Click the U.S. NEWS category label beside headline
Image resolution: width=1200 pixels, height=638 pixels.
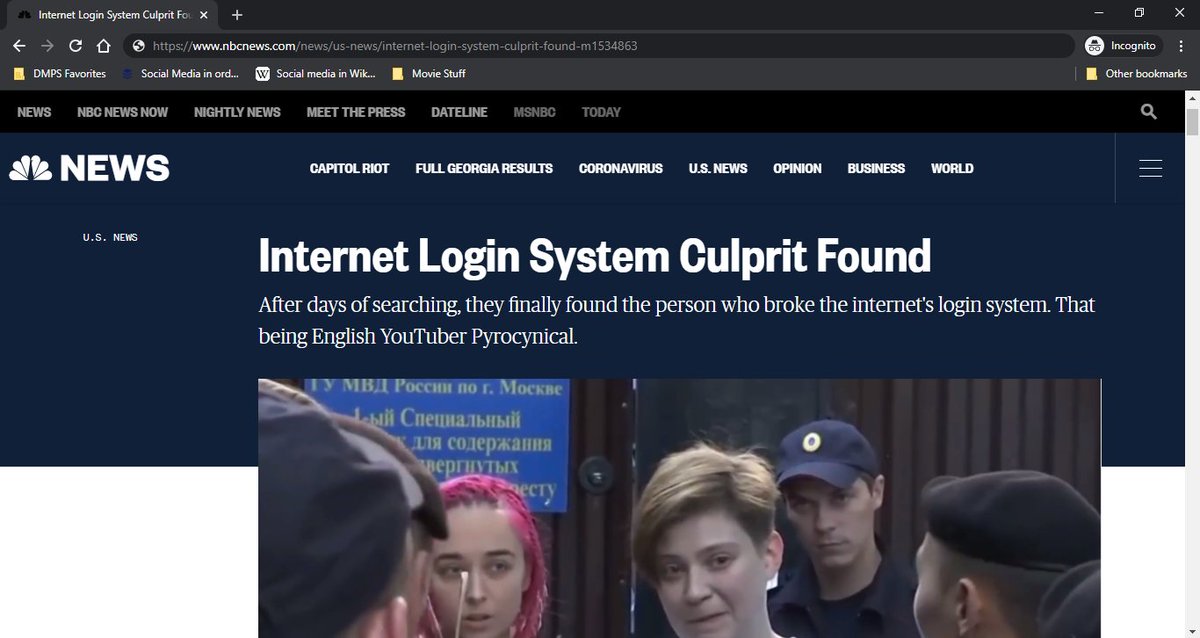(110, 237)
